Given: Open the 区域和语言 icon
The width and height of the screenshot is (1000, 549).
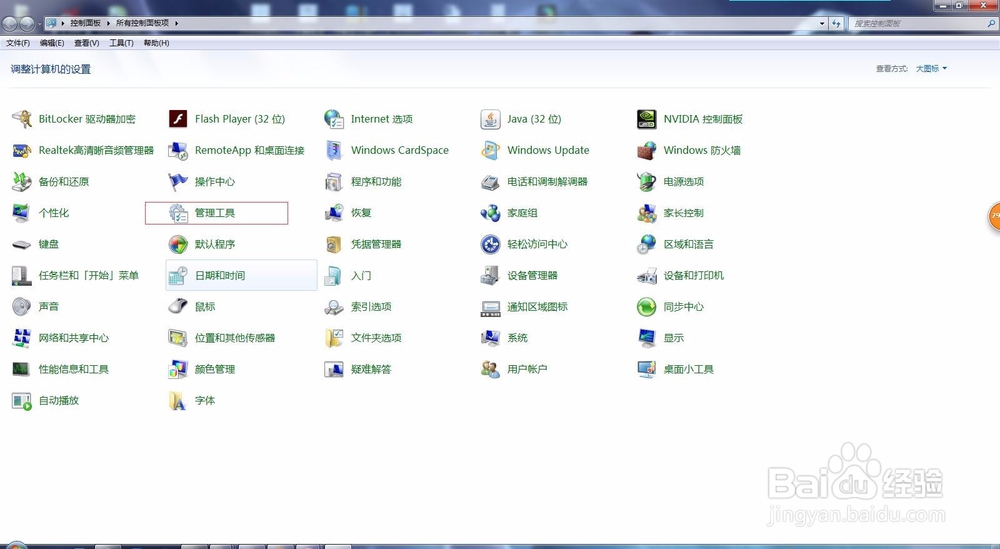Looking at the screenshot, I should (x=647, y=244).
